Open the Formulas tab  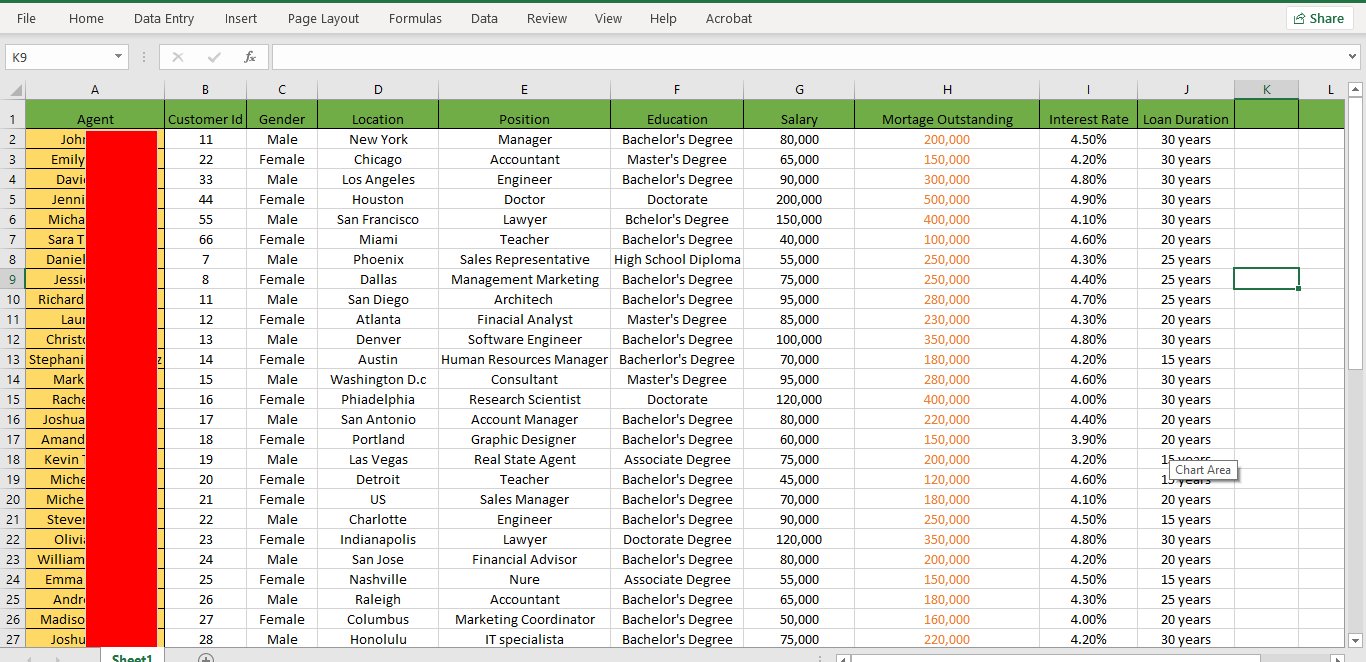[415, 18]
